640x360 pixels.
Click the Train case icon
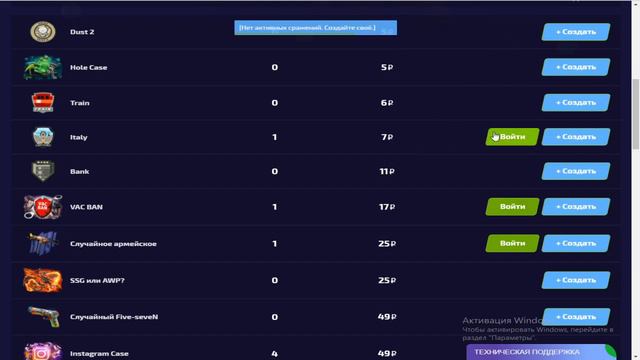(x=43, y=102)
